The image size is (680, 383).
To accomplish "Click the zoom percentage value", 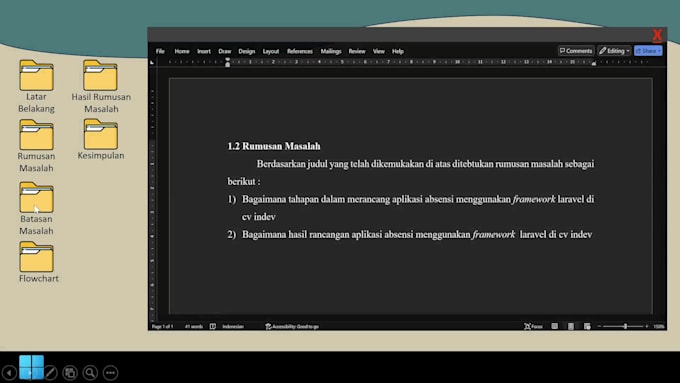I will 659,326.
